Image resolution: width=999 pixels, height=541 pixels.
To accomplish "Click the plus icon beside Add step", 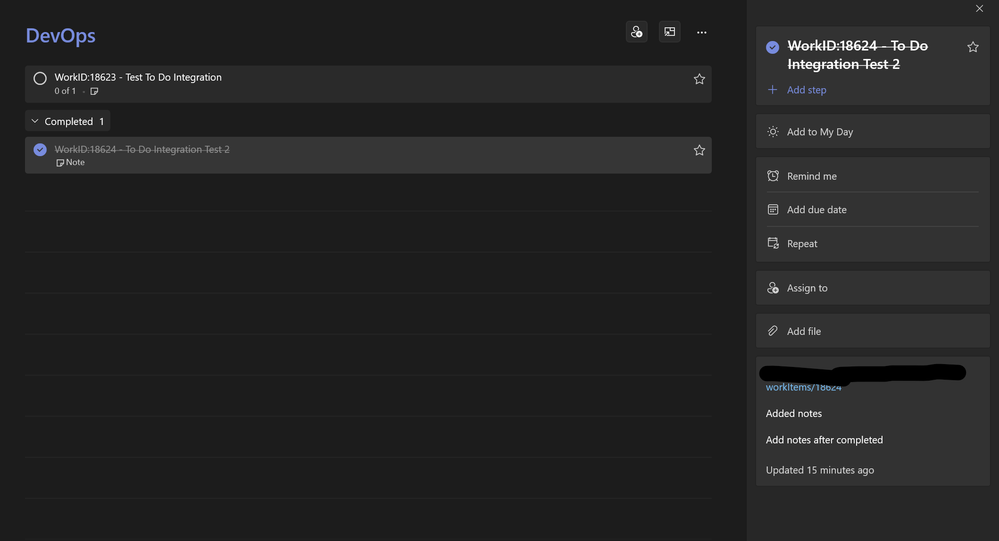I will pos(772,90).
